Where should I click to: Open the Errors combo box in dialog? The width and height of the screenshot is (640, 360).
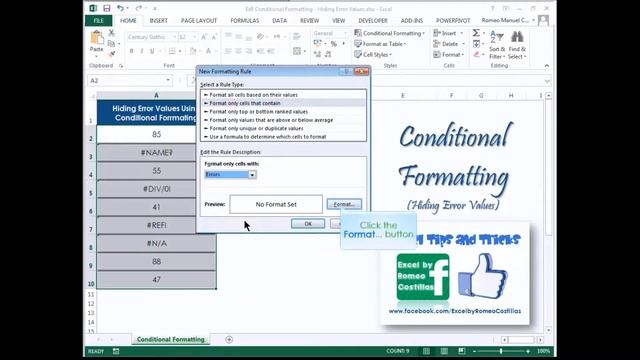(x=252, y=175)
